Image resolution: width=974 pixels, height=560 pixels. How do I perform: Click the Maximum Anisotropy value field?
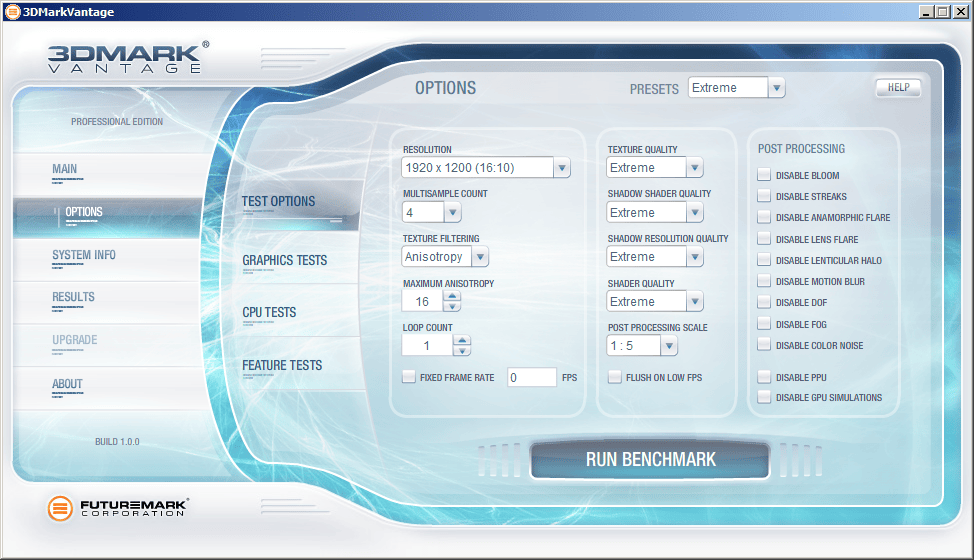pyautogui.click(x=422, y=302)
